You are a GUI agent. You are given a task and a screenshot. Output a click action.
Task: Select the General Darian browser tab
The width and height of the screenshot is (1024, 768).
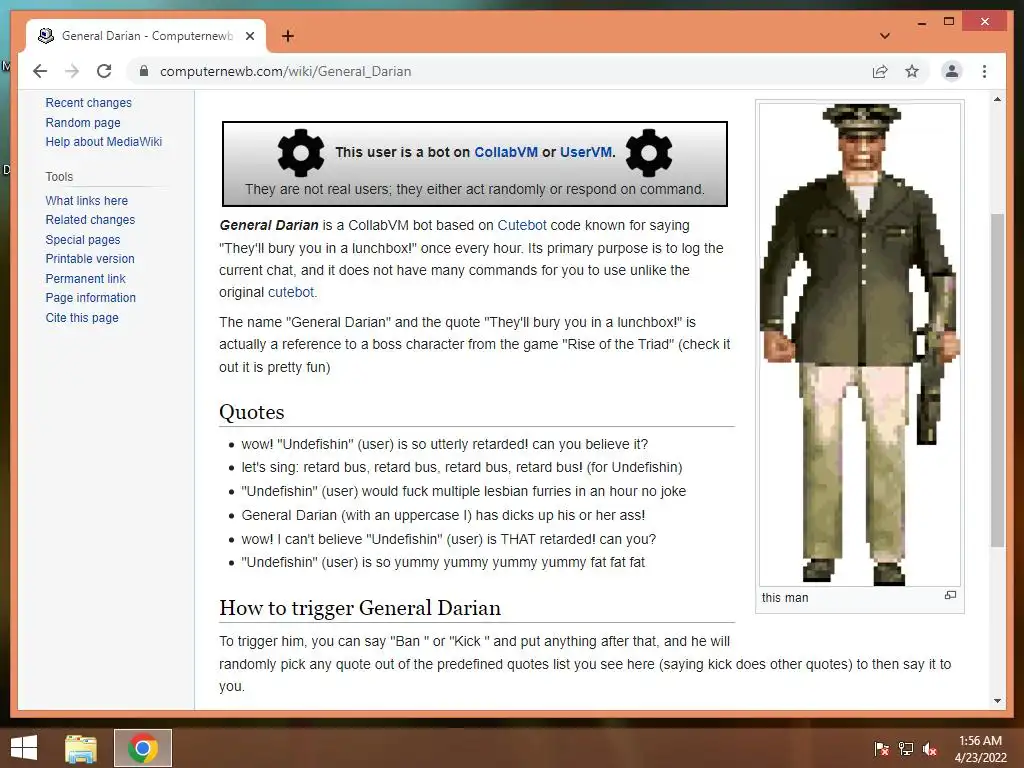coord(146,36)
